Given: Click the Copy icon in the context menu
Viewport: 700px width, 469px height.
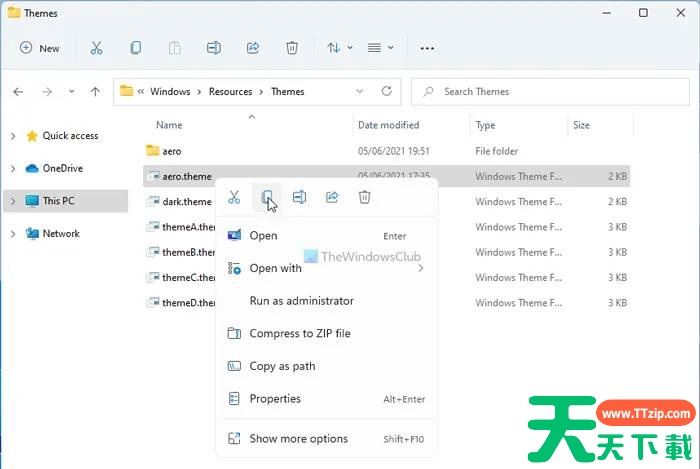Looking at the screenshot, I should [267, 197].
